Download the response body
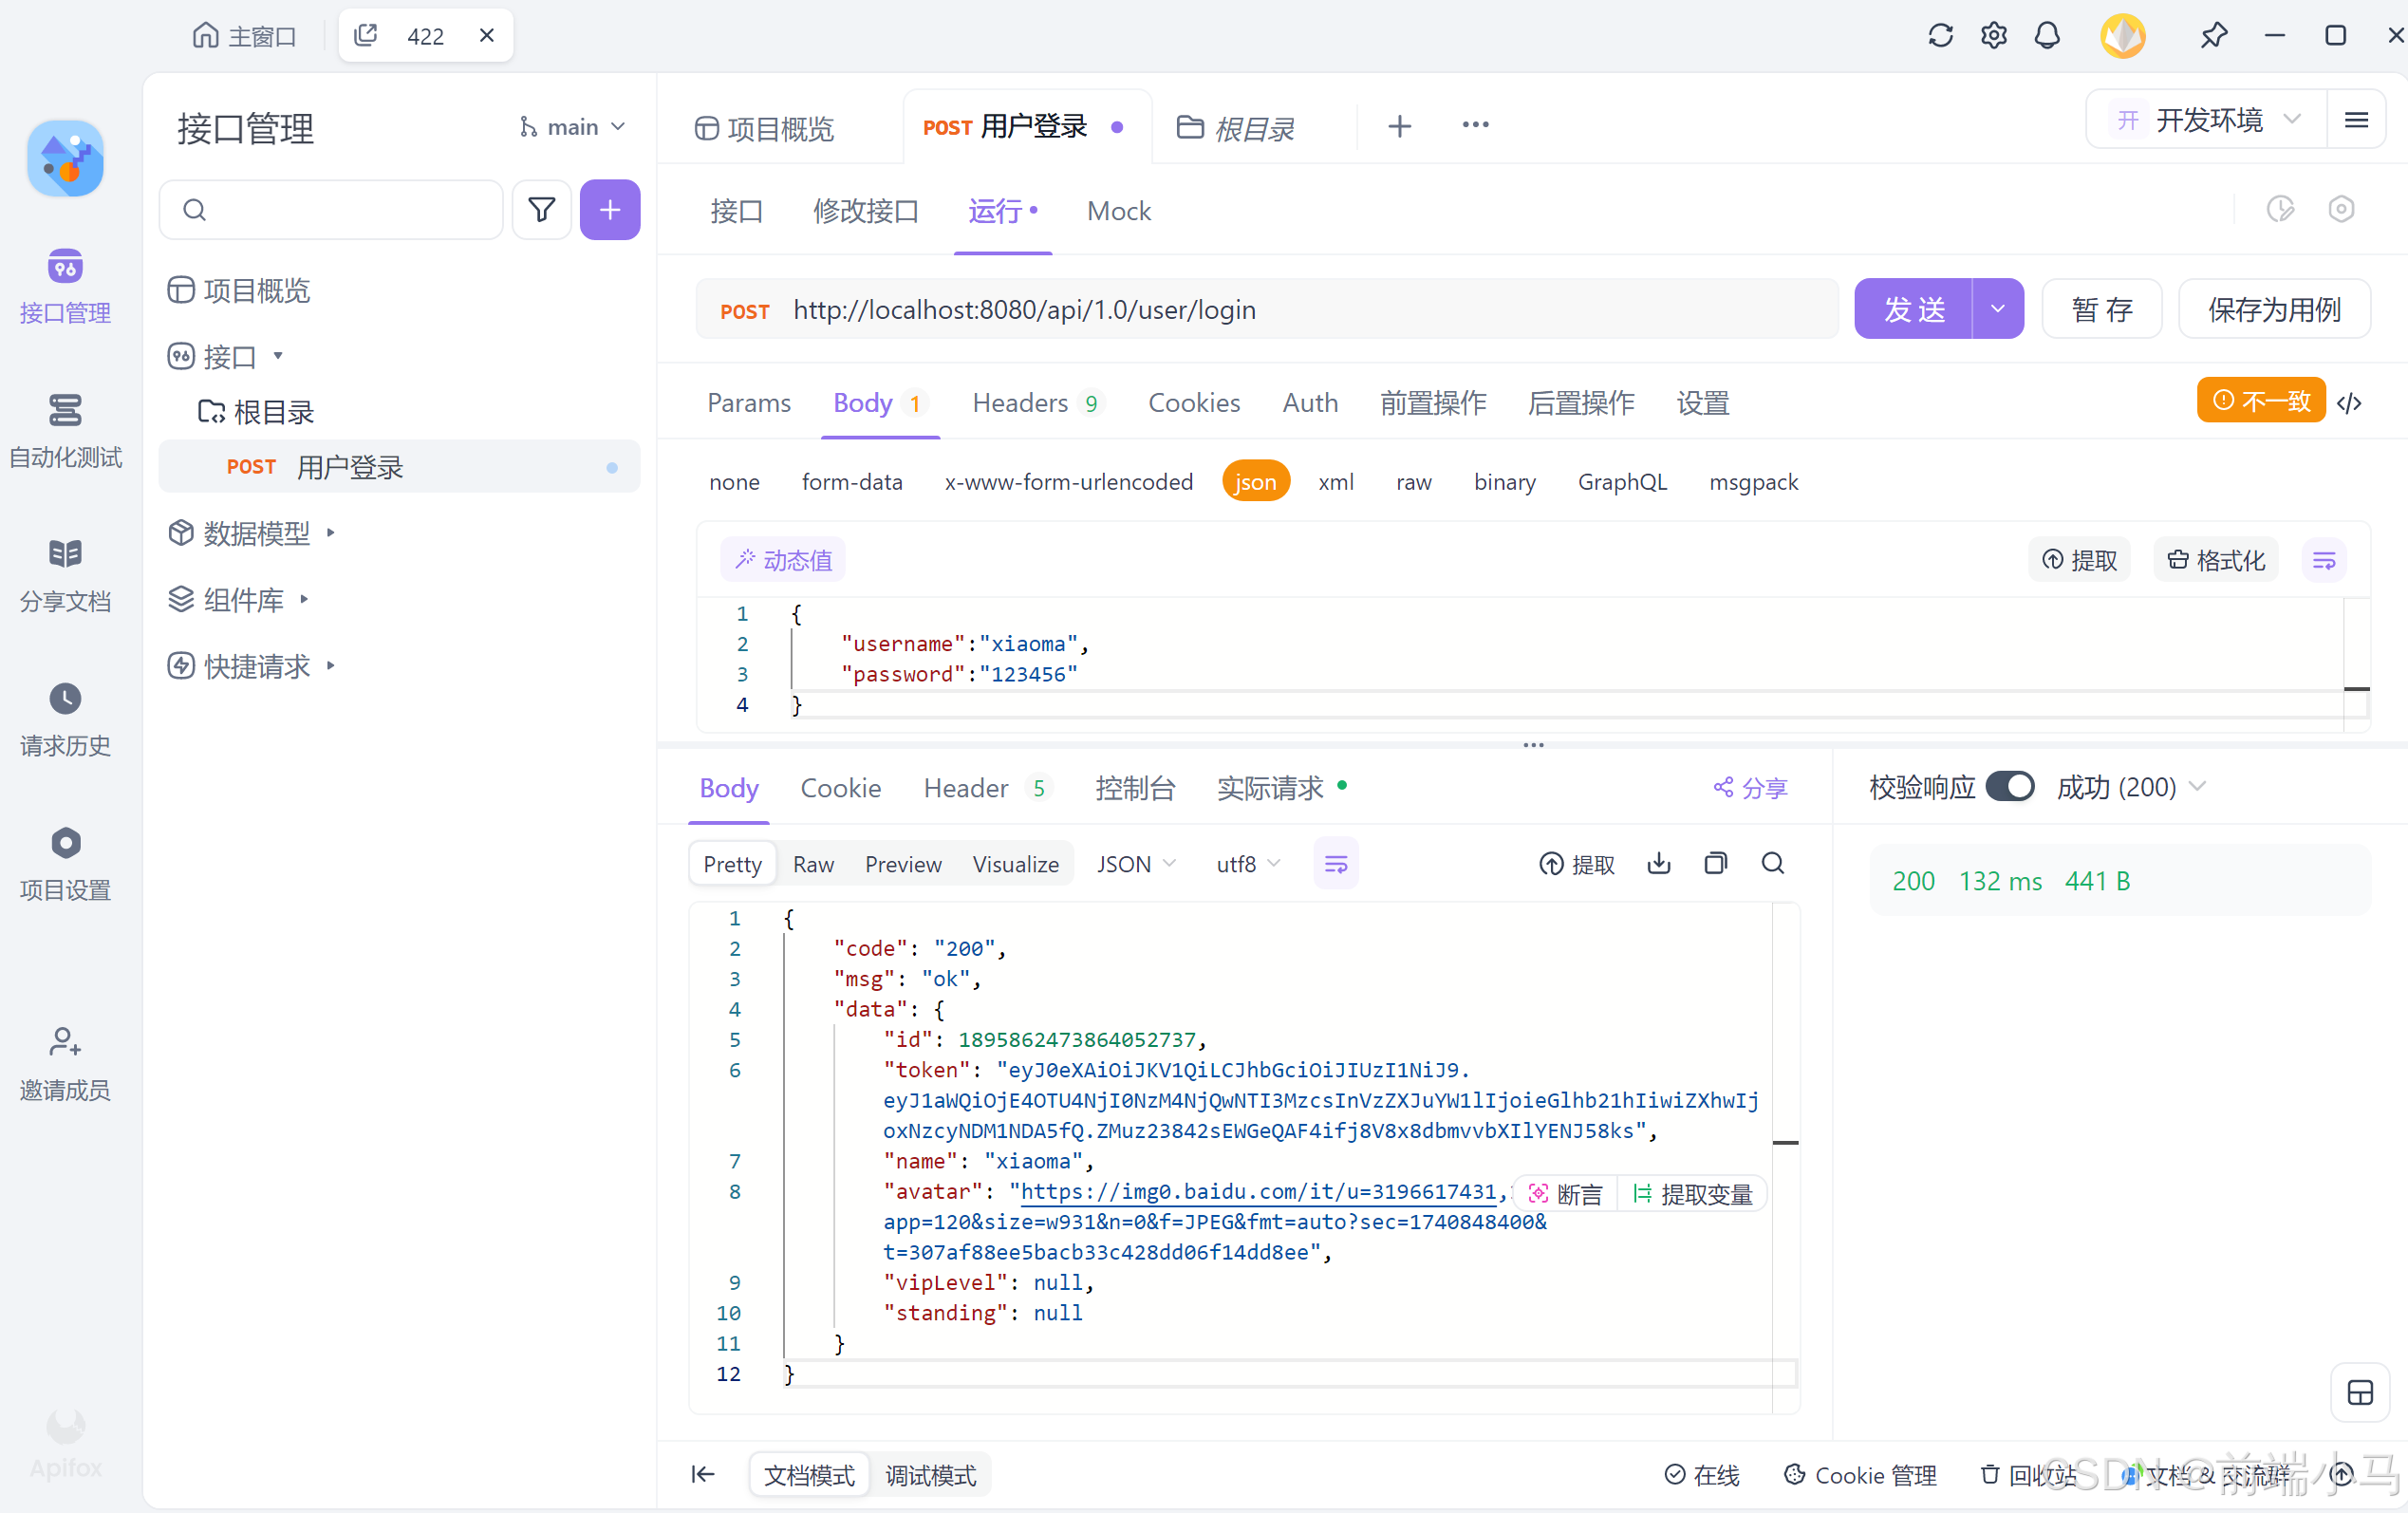The image size is (2408, 1513). [x=1659, y=864]
